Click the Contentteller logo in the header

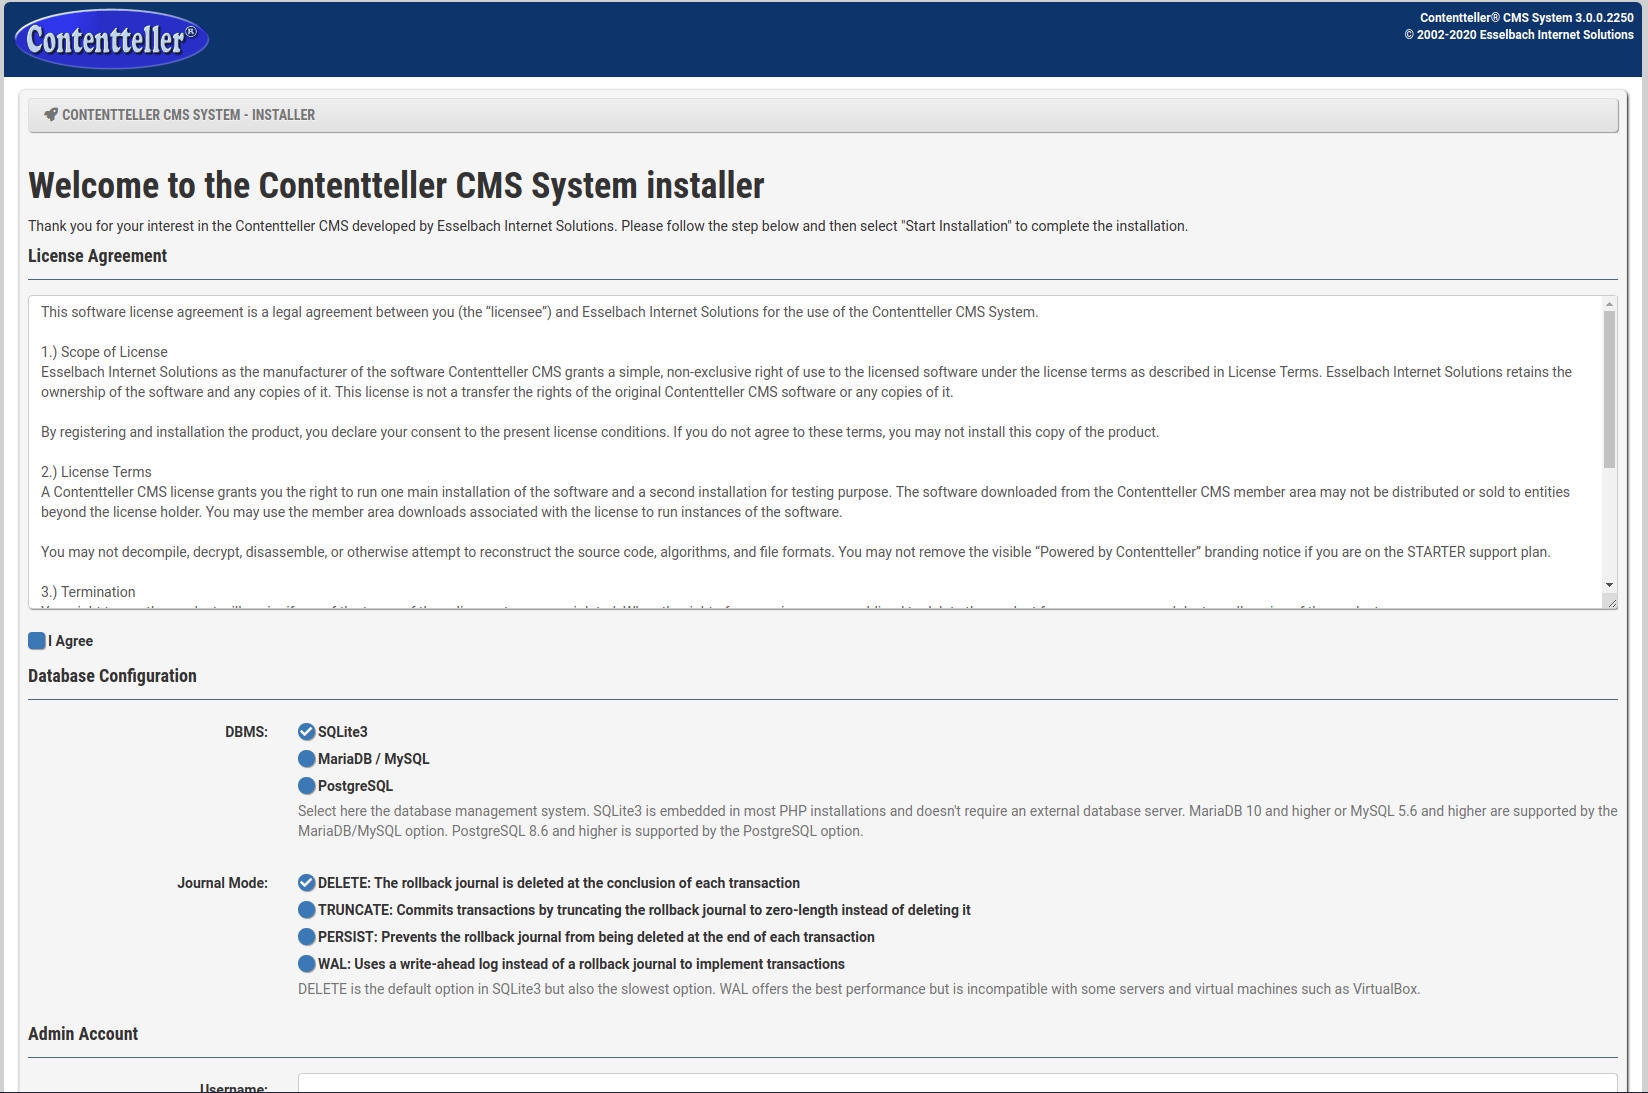click(111, 40)
